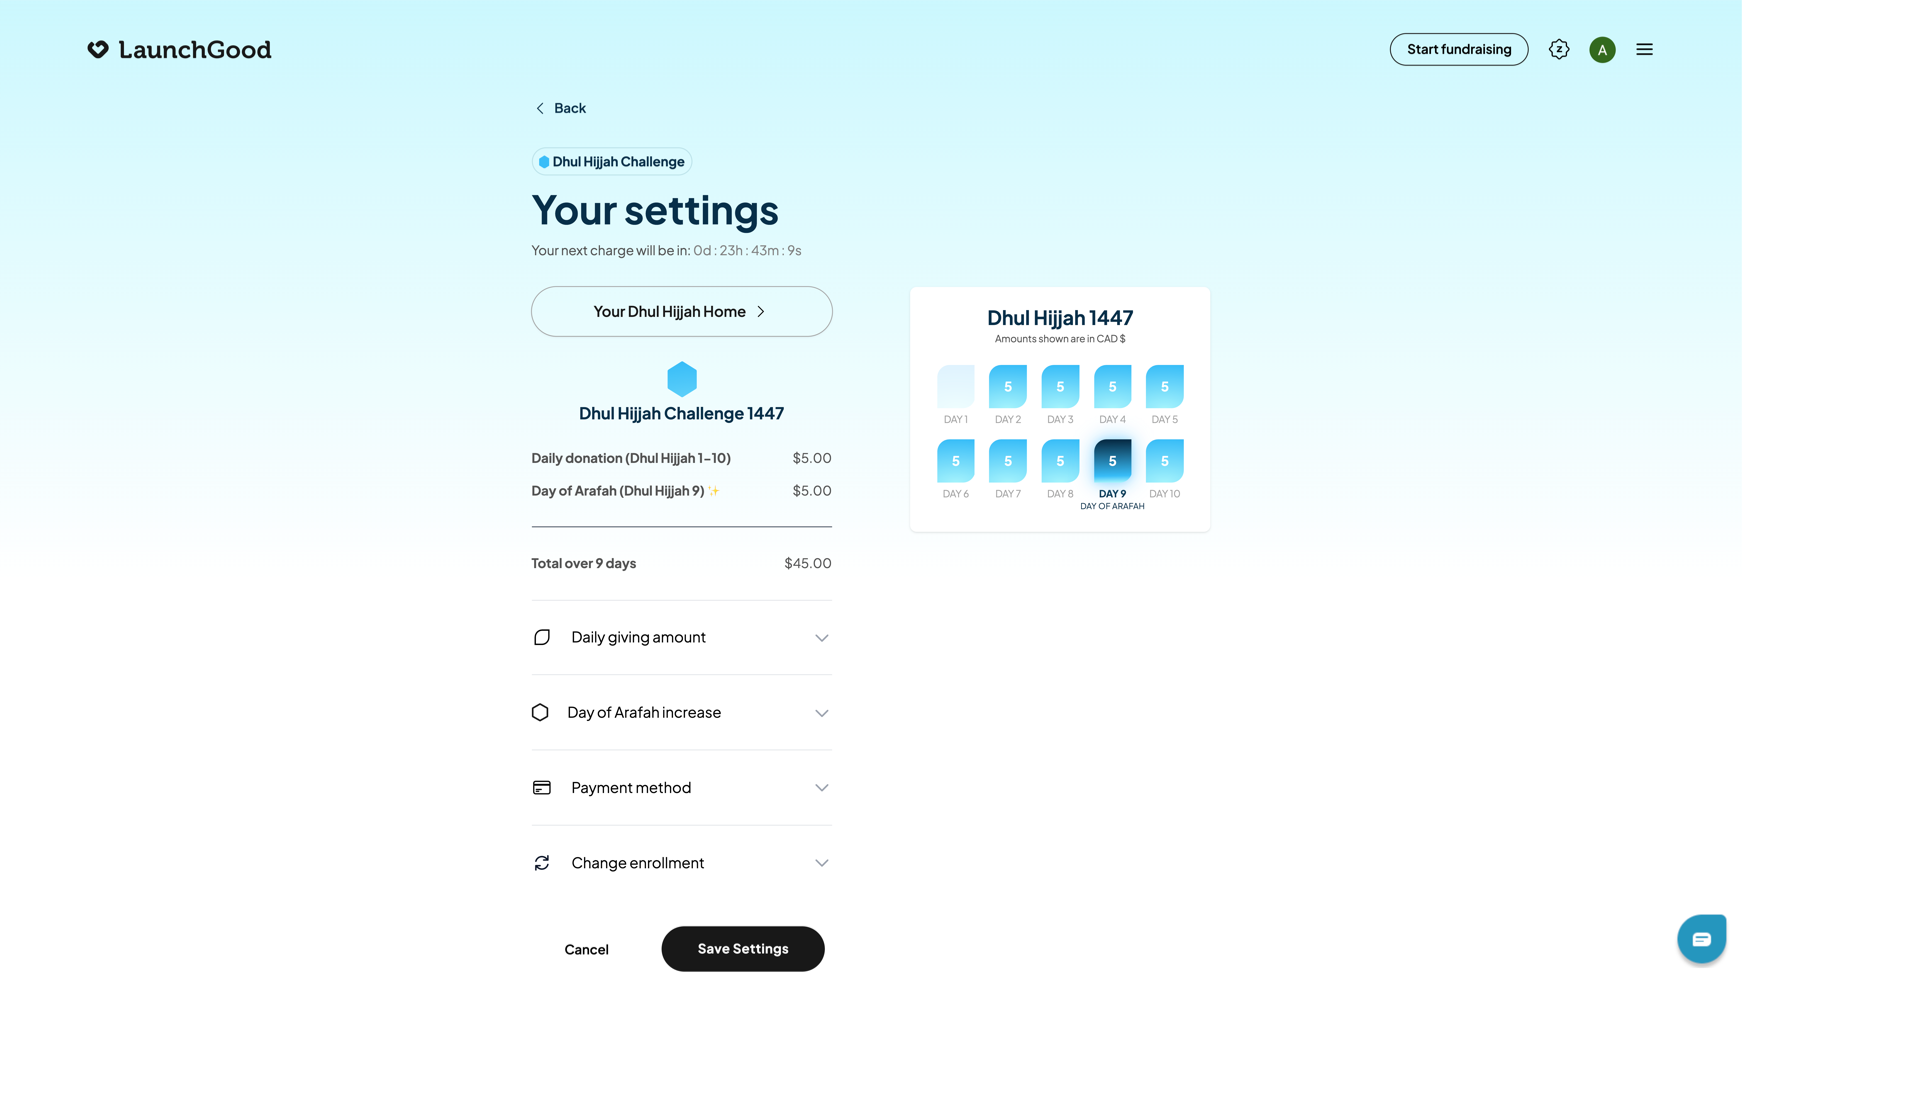Click the arrow inside Your Dhul Hijjah Home
The image size is (1920, 1109).
(761, 312)
